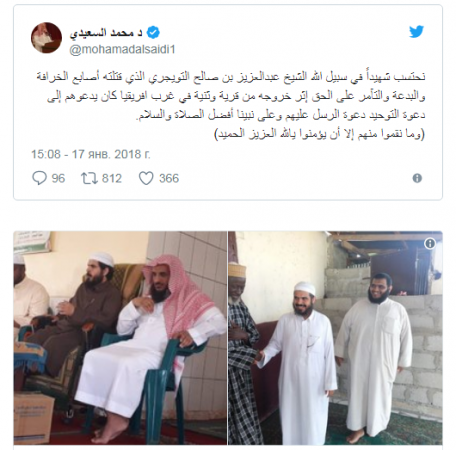Click the 812 retweets count
This screenshot has width=456, height=450.
coord(112,178)
